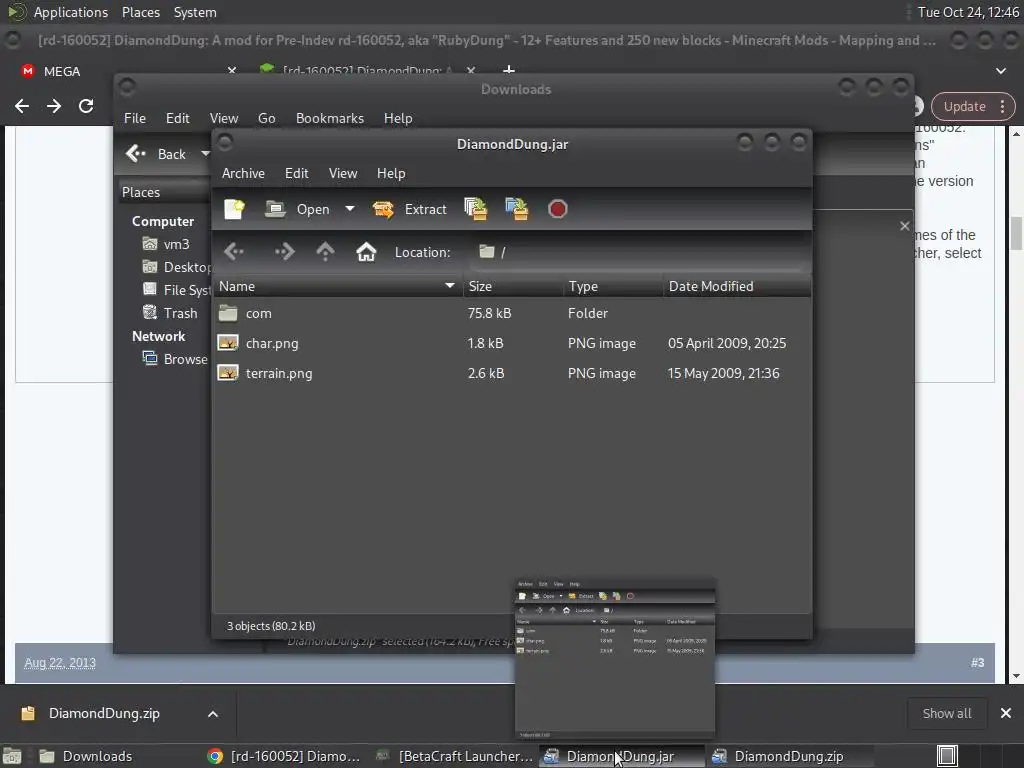Open the Applications system menu
This screenshot has width=1024, height=768.
tap(70, 12)
